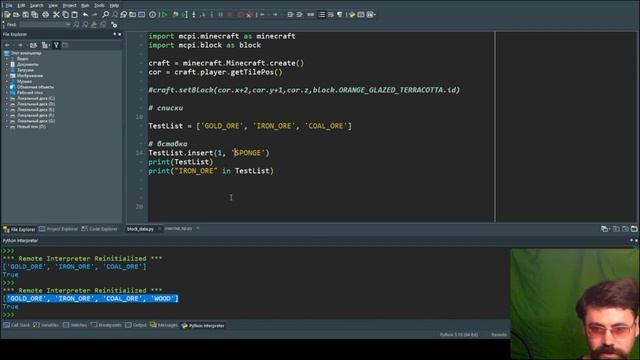Image resolution: width=640 pixels, height=360 pixels.
Task: Click the Save All toolbar icon
Action: pyautogui.click(x=35, y=15)
